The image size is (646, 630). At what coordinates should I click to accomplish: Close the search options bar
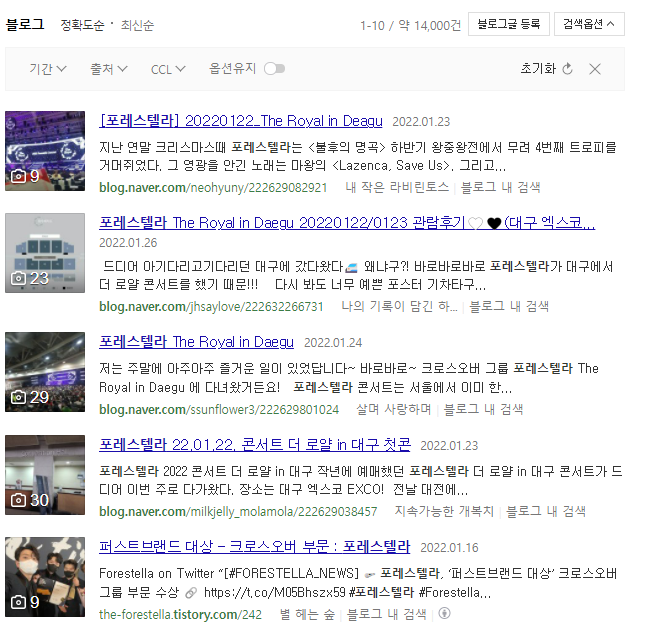coord(595,69)
